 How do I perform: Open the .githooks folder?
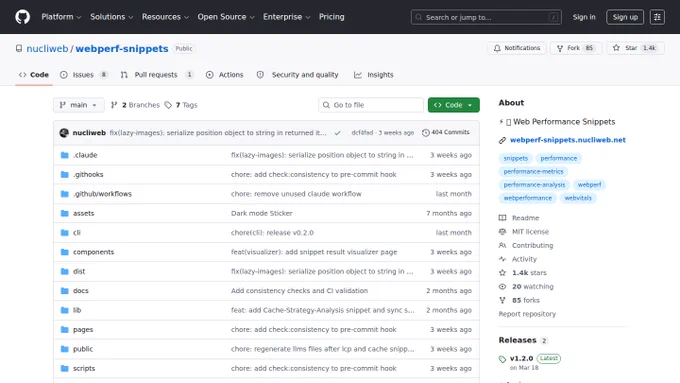pyautogui.click(x=88, y=174)
